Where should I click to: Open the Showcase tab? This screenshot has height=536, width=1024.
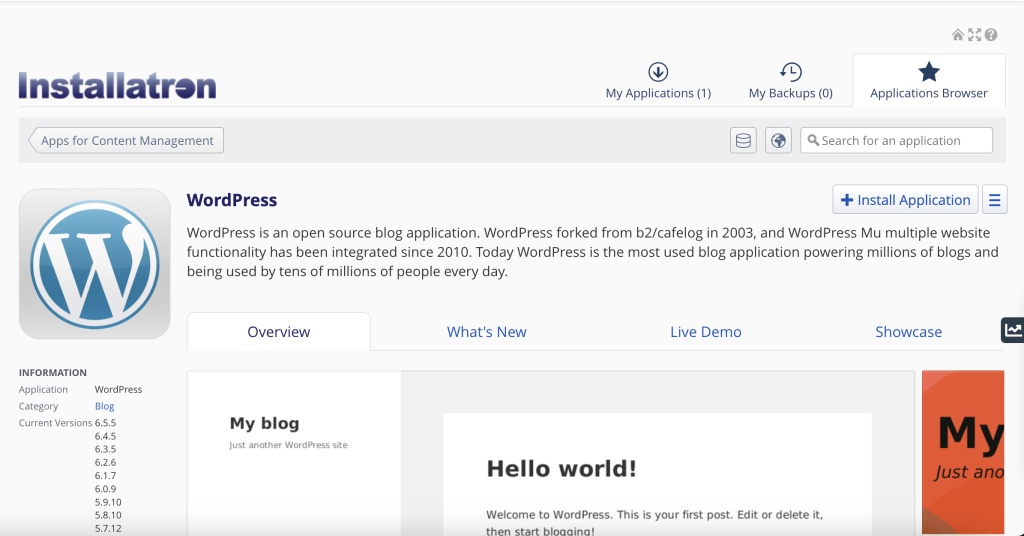coord(908,332)
